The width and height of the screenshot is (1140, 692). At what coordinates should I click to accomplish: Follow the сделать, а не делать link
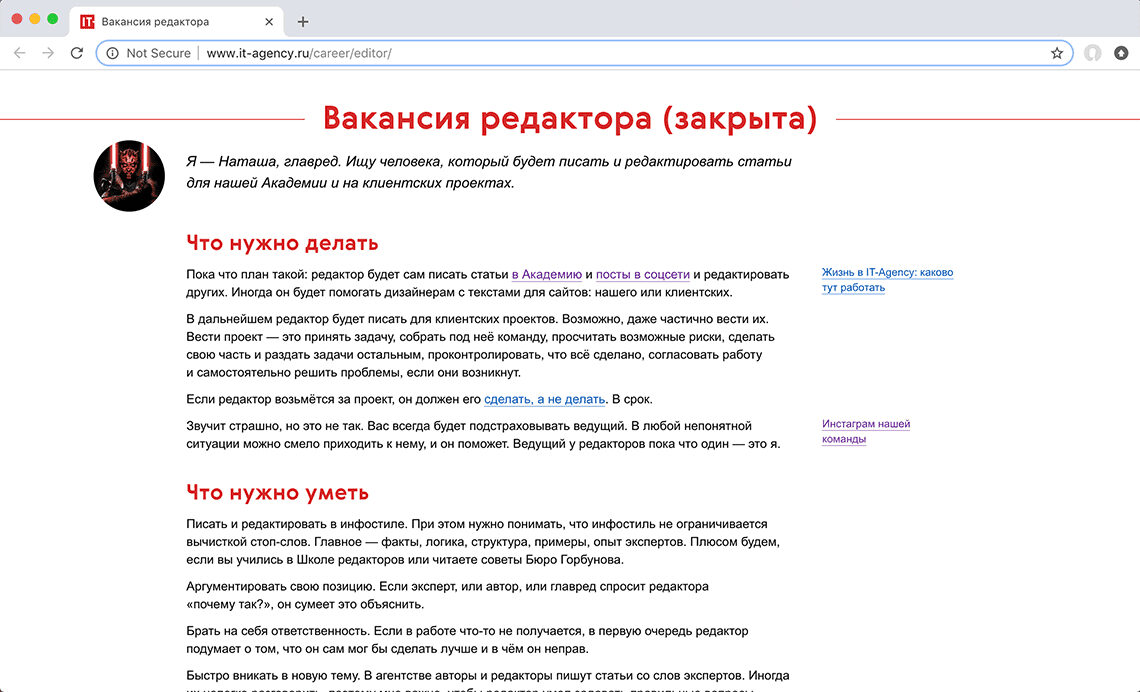tap(545, 399)
